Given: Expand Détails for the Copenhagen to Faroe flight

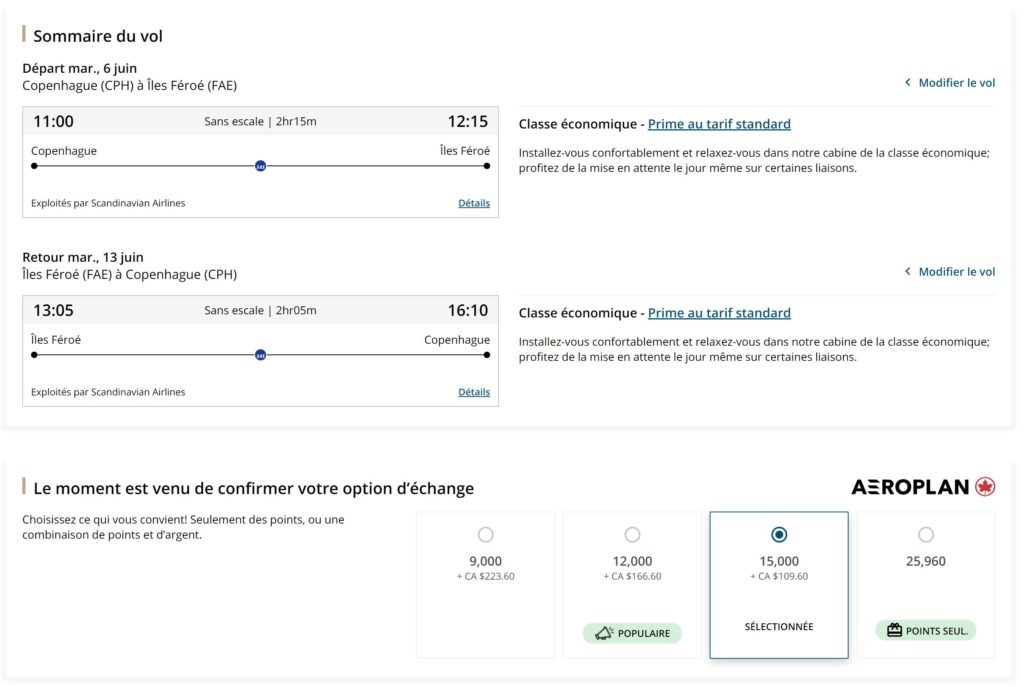Looking at the screenshot, I should point(474,203).
